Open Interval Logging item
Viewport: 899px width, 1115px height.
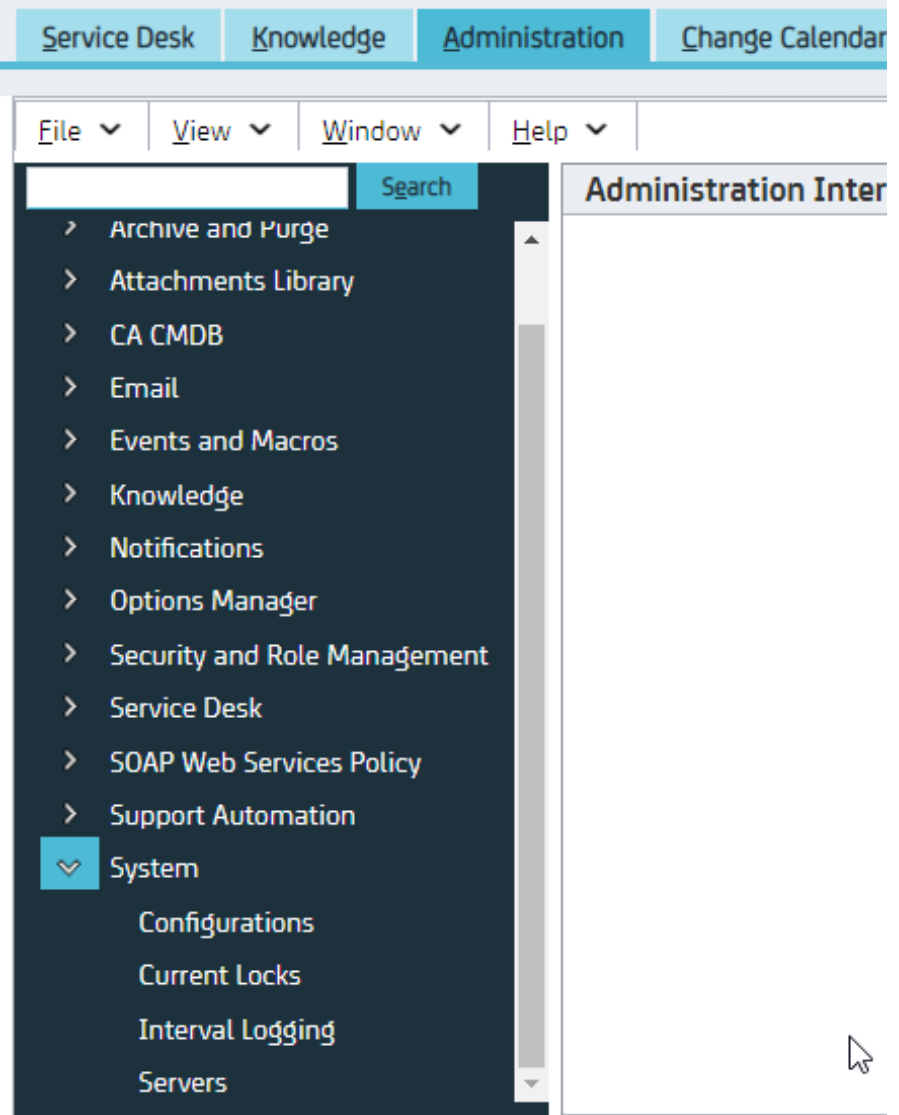click(236, 1029)
